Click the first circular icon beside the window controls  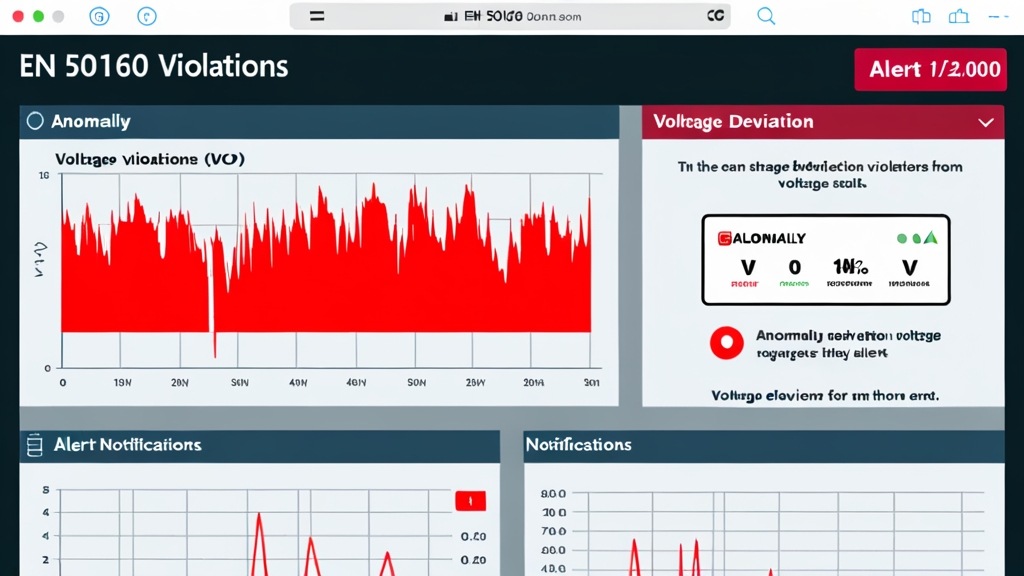click(x=98, y=16)
